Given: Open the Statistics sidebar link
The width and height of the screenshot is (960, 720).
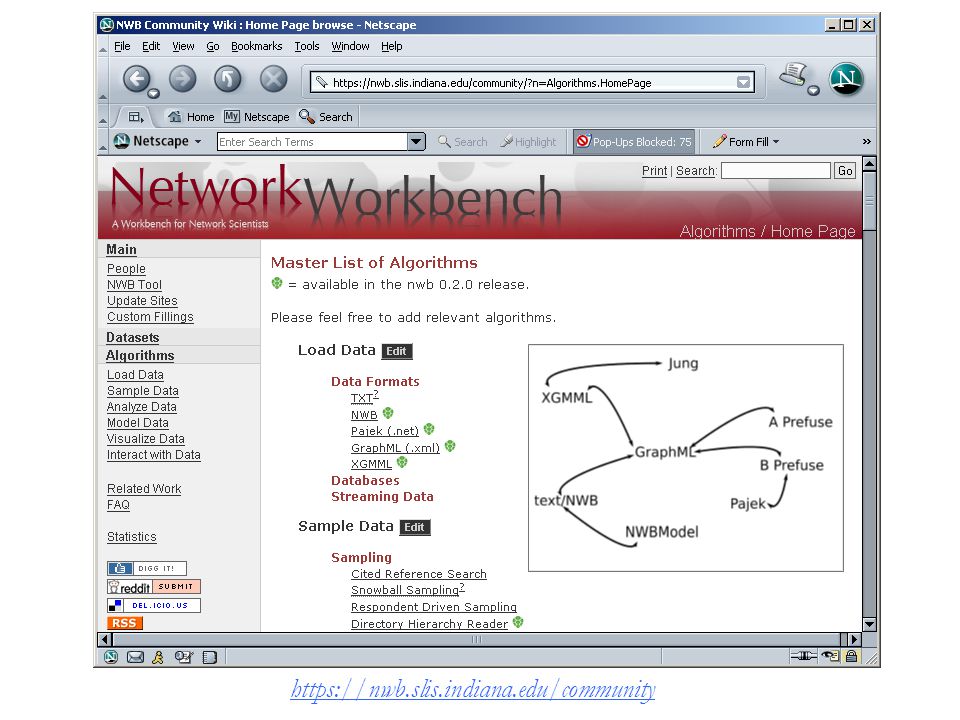Looking at the screenshot, I should pyautogui.click(x=132, y=537).
